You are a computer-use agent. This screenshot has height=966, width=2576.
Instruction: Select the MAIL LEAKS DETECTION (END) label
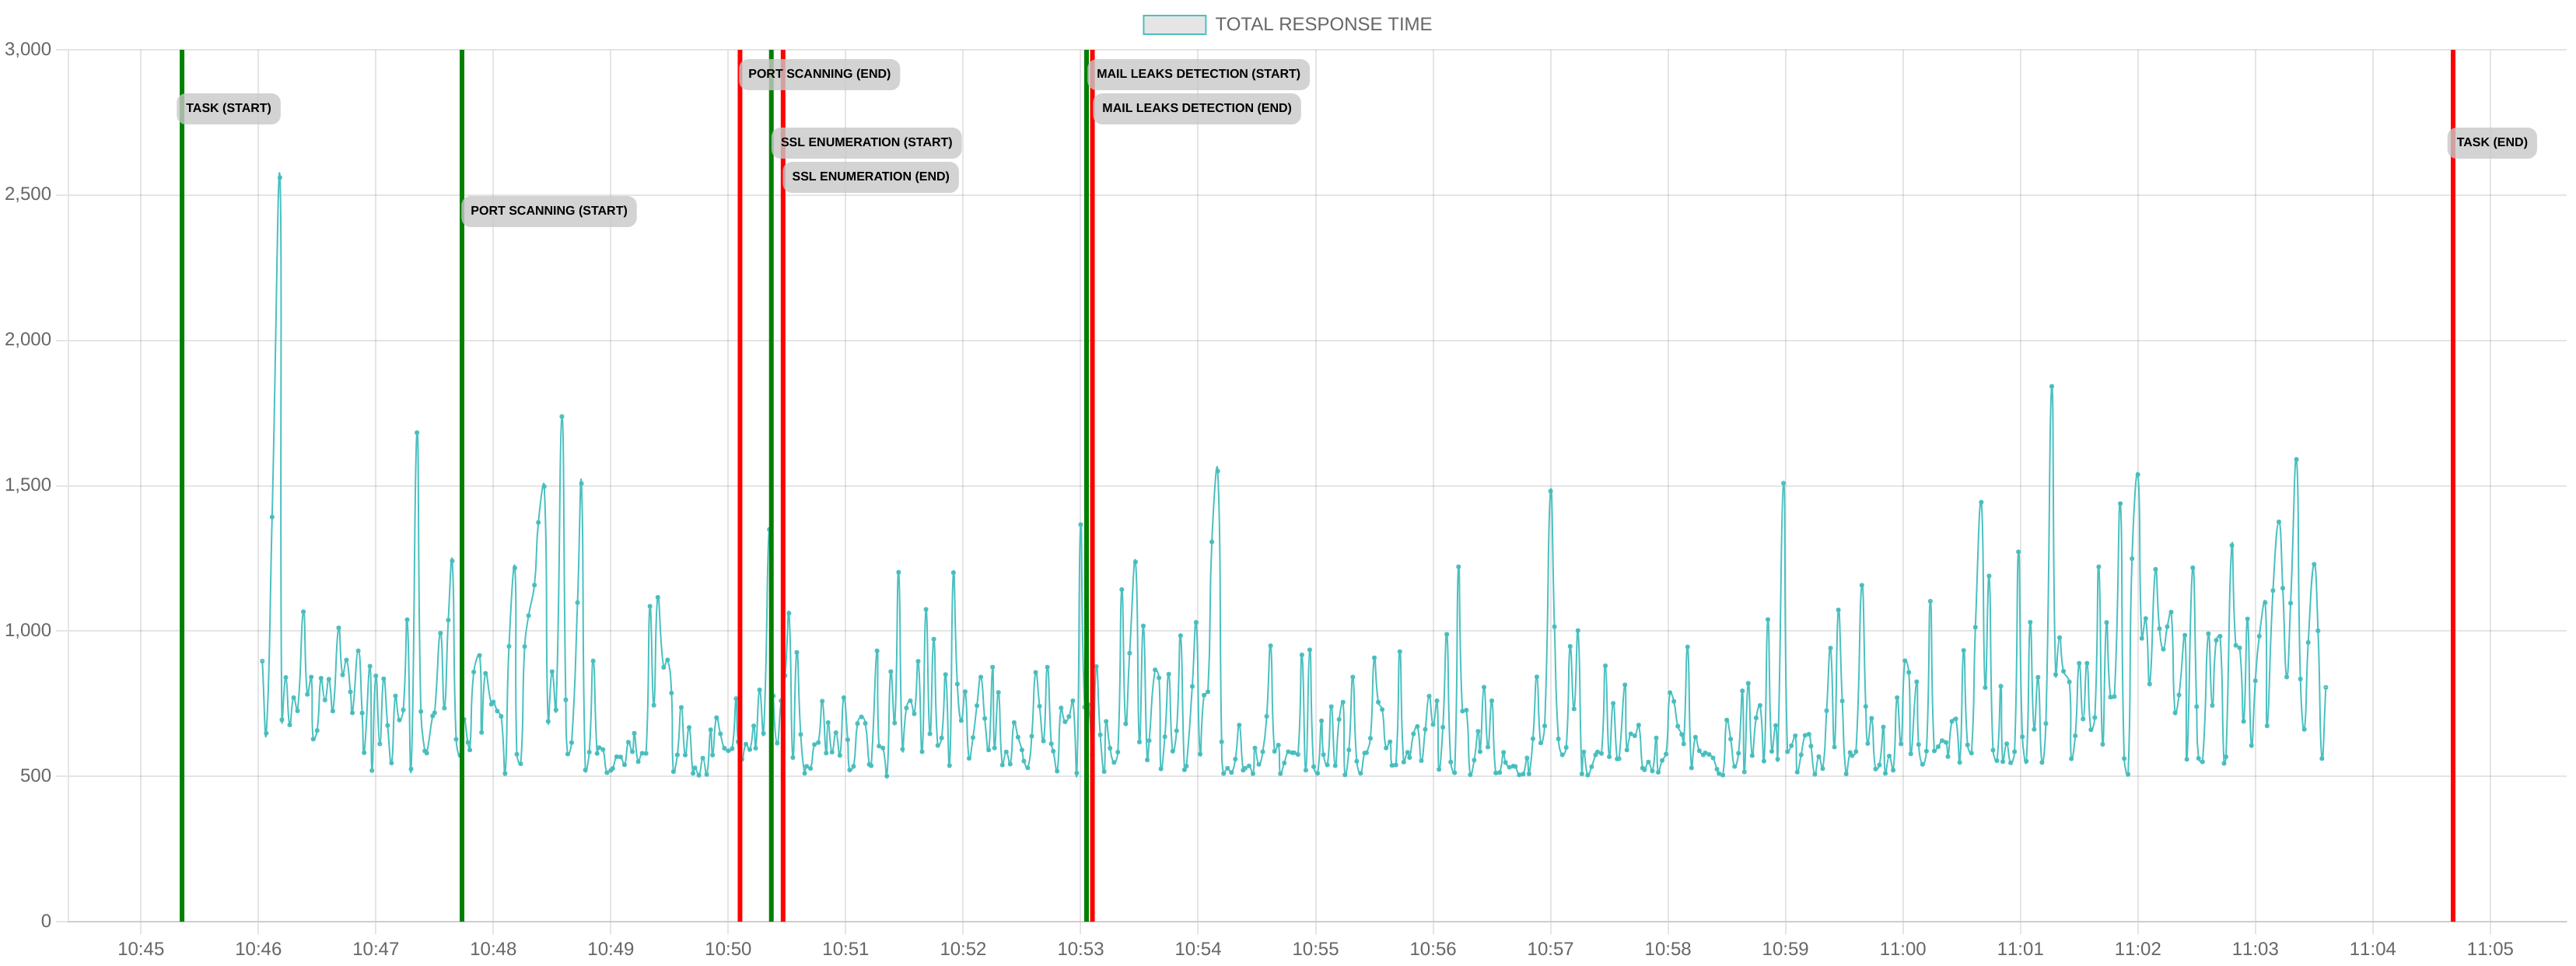point(1196,108)
